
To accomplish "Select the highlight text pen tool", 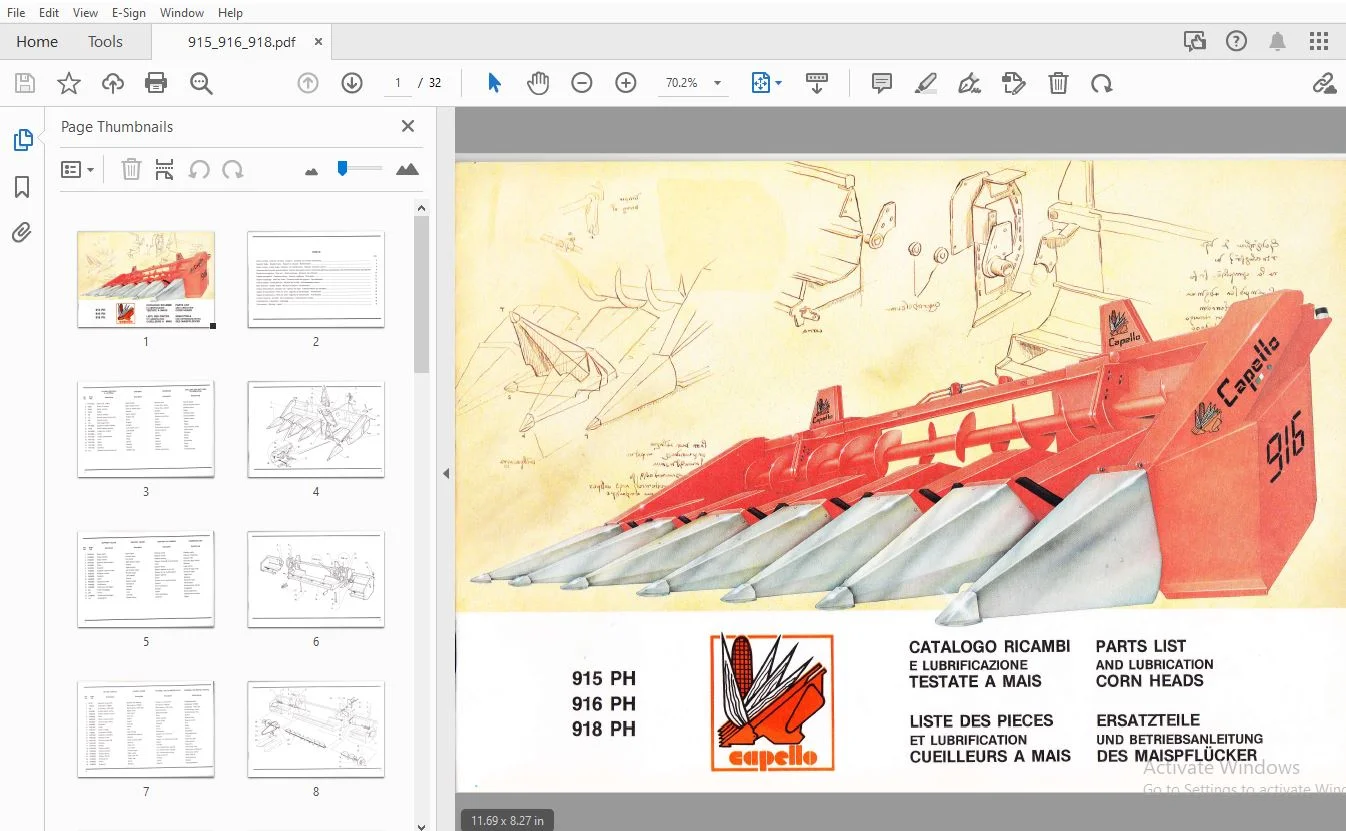I will 926,83.
